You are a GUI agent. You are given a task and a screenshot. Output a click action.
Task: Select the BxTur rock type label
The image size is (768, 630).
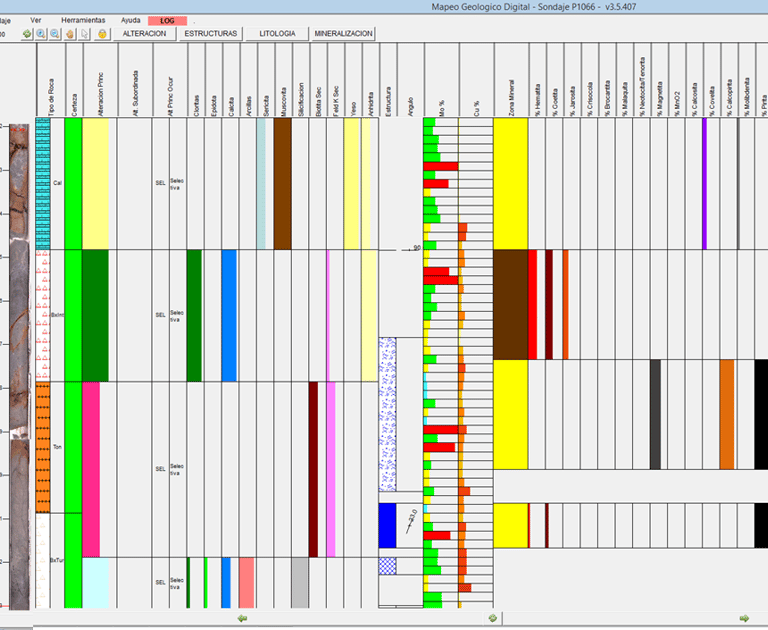click(x=57, y=560)
